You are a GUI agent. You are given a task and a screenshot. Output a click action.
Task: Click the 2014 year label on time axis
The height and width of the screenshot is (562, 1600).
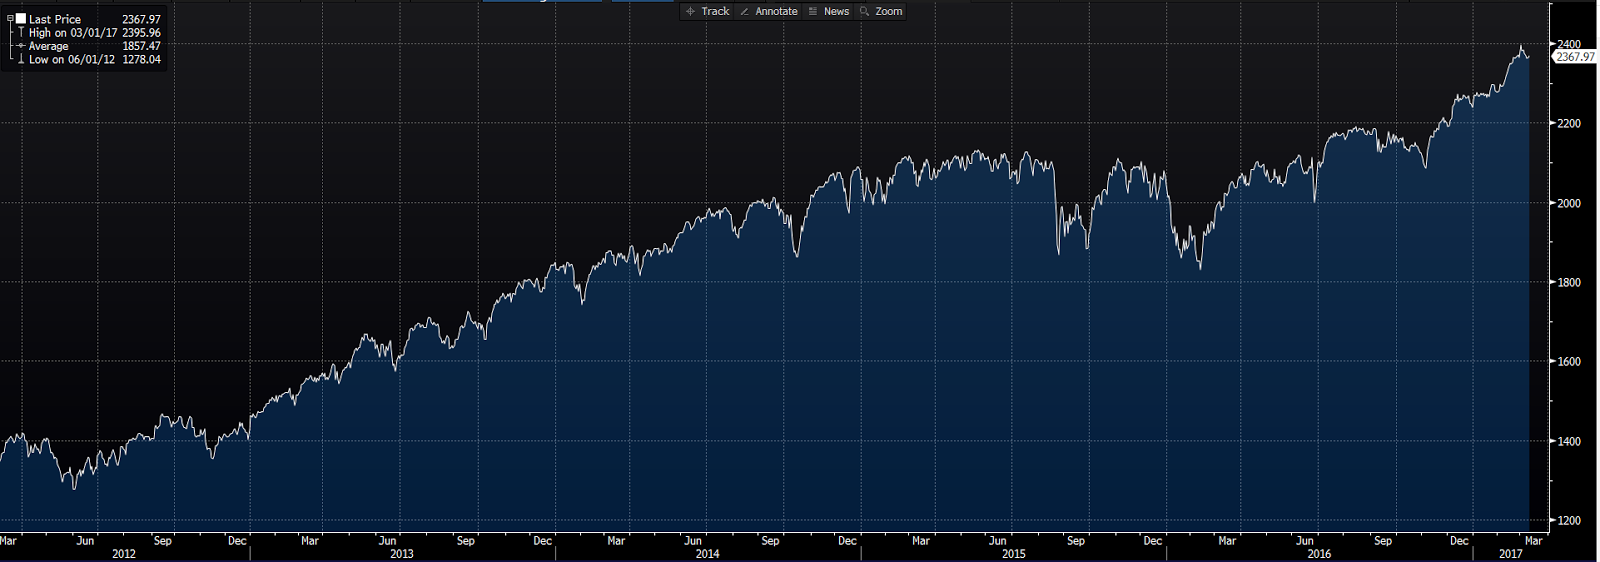(707, 554)
